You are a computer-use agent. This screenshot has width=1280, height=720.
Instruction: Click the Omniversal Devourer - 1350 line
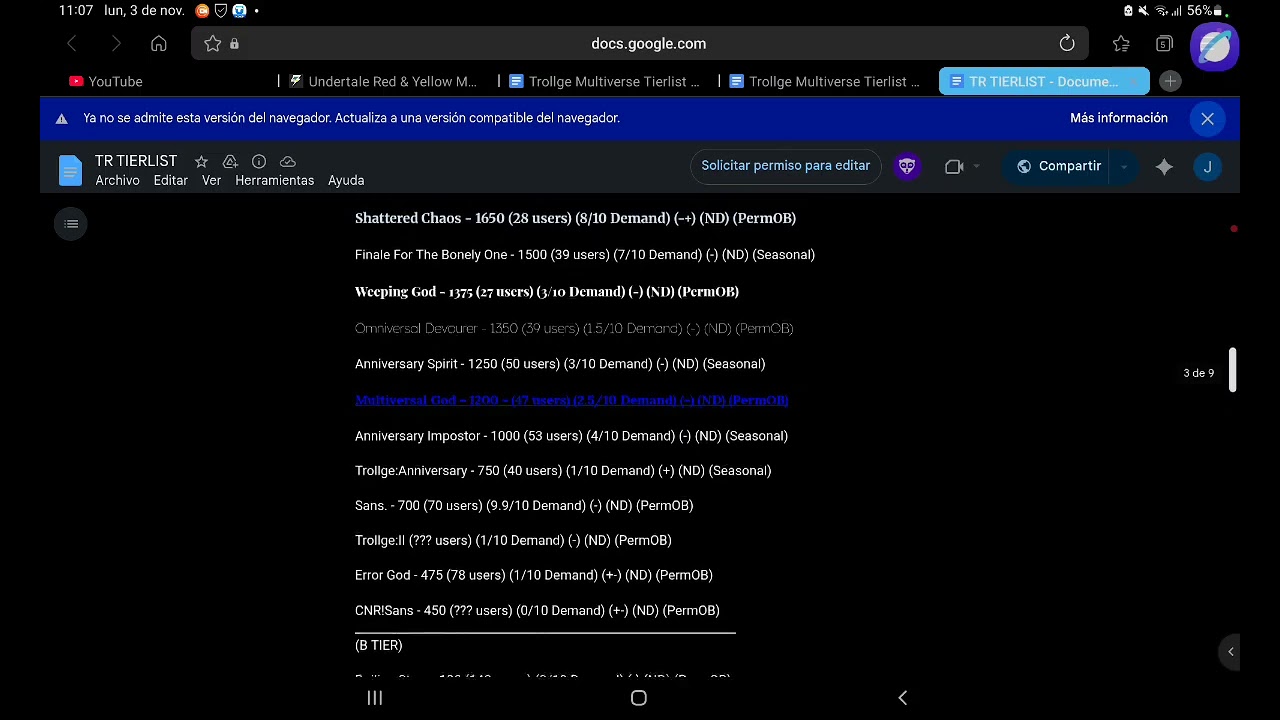(x=574, y=328)
